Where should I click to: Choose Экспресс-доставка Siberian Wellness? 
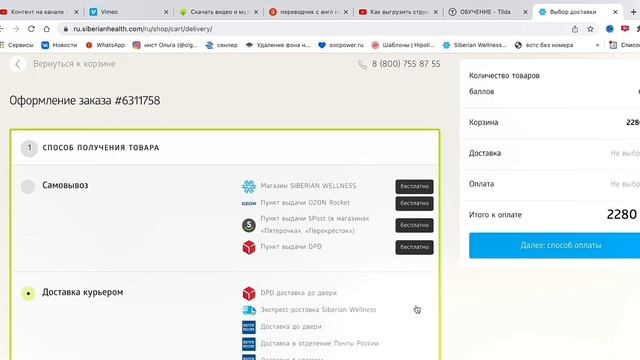pos(318,309)
